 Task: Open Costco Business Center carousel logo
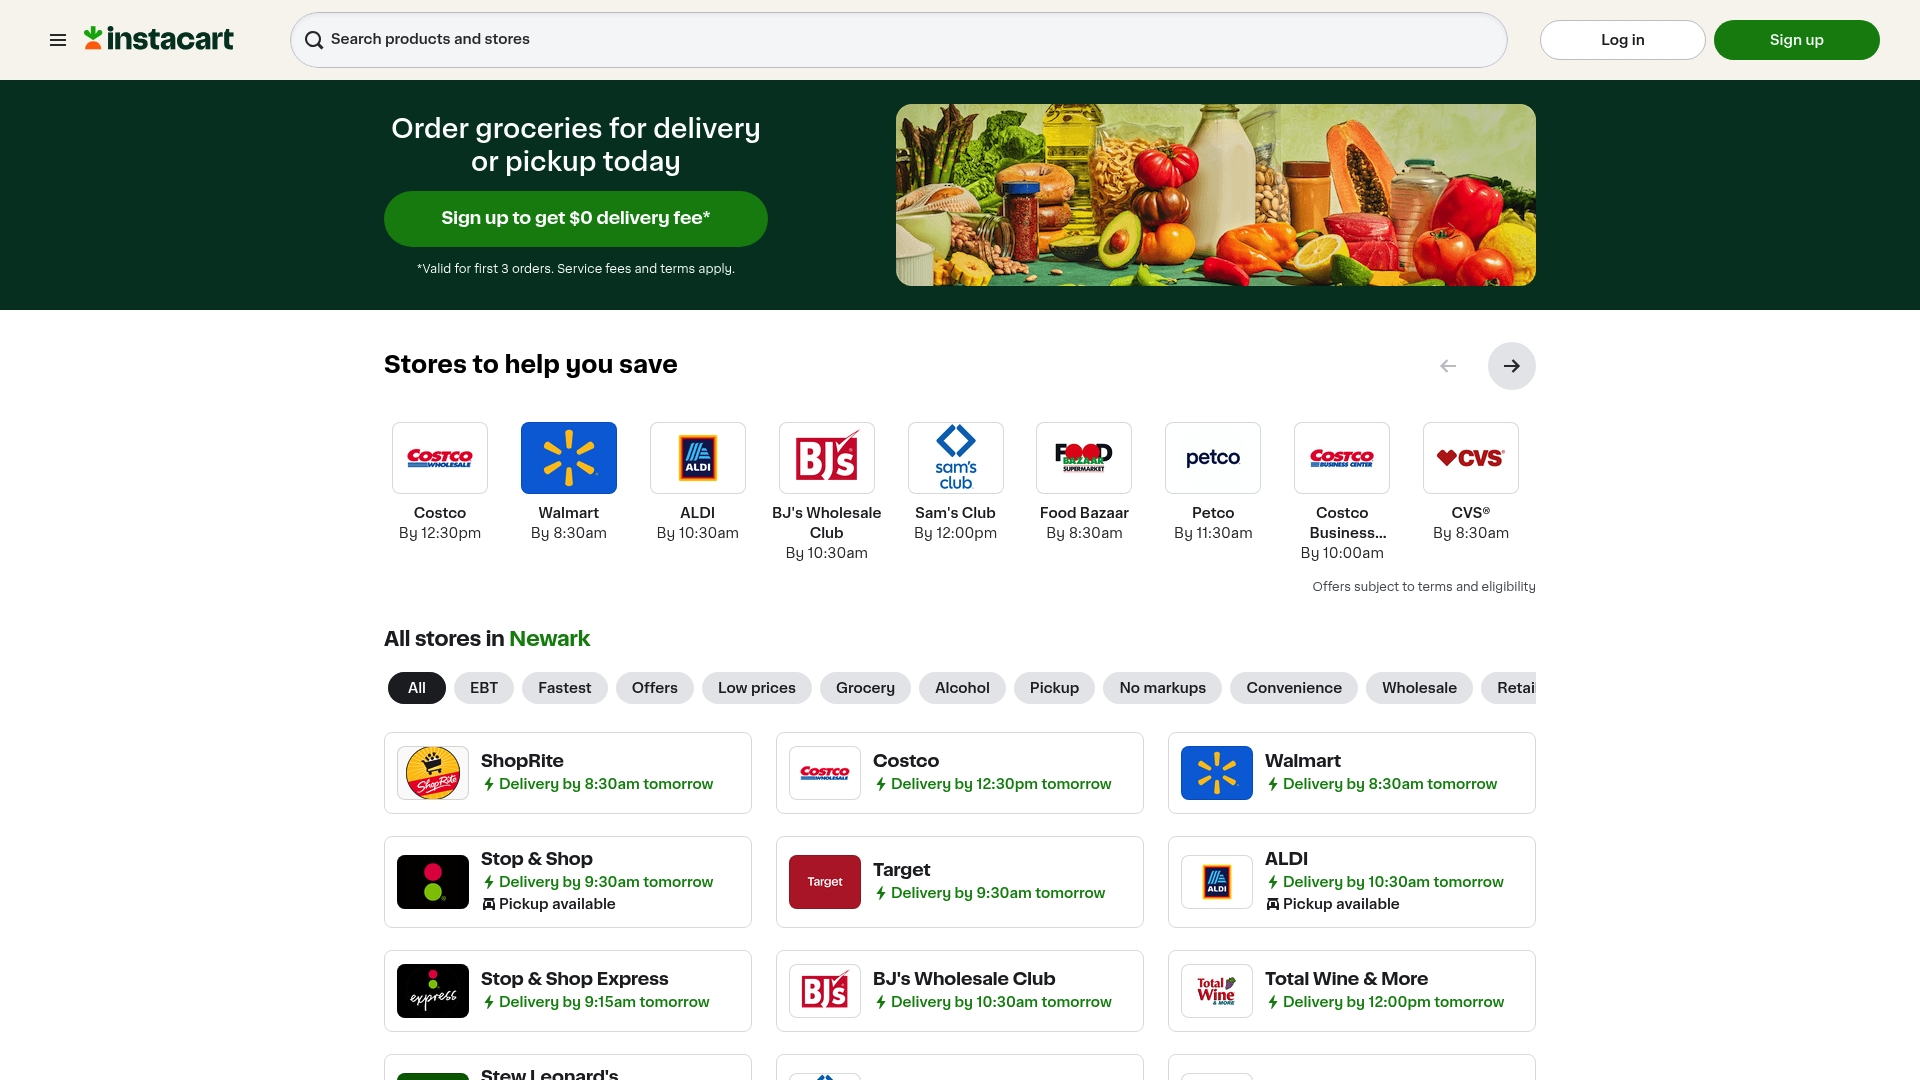pos(1342,458)
